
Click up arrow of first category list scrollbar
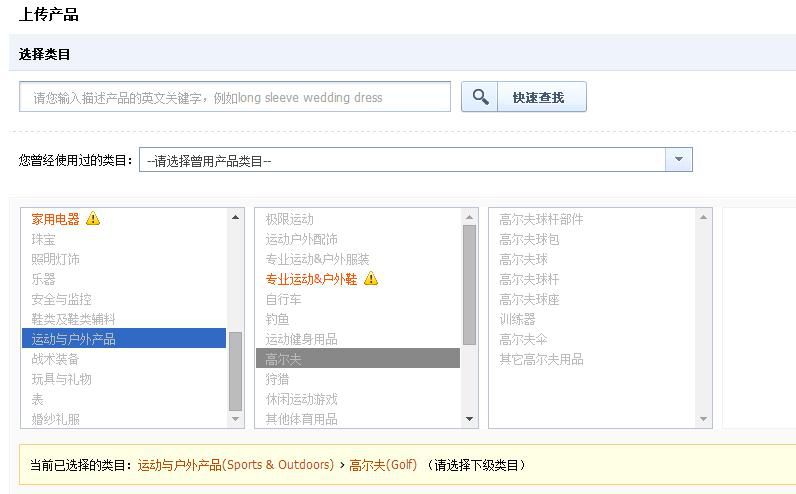pyautogui.click(x=235, y=217)
